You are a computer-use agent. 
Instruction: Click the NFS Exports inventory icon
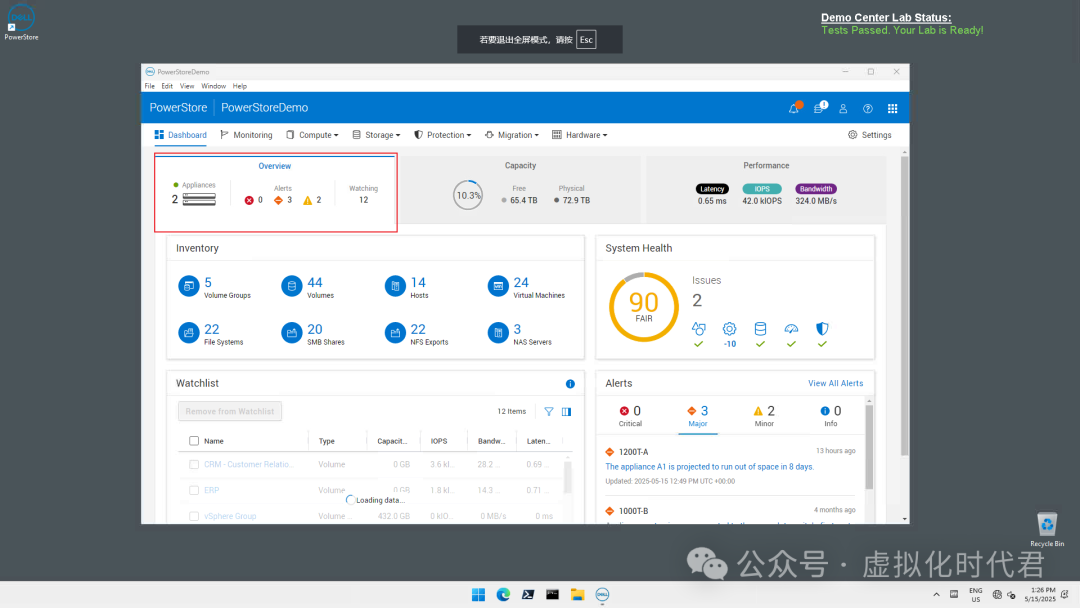point(395,333)
